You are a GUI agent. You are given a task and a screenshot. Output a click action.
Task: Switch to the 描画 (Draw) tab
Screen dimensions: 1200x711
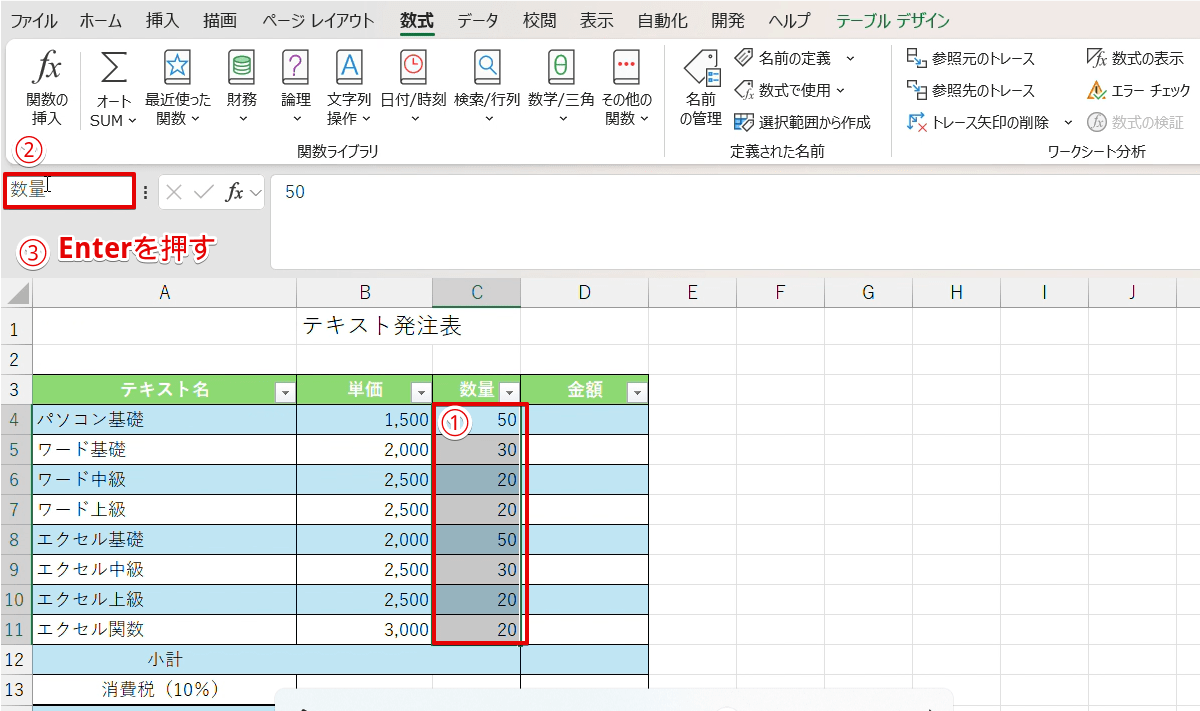(220, 20)
